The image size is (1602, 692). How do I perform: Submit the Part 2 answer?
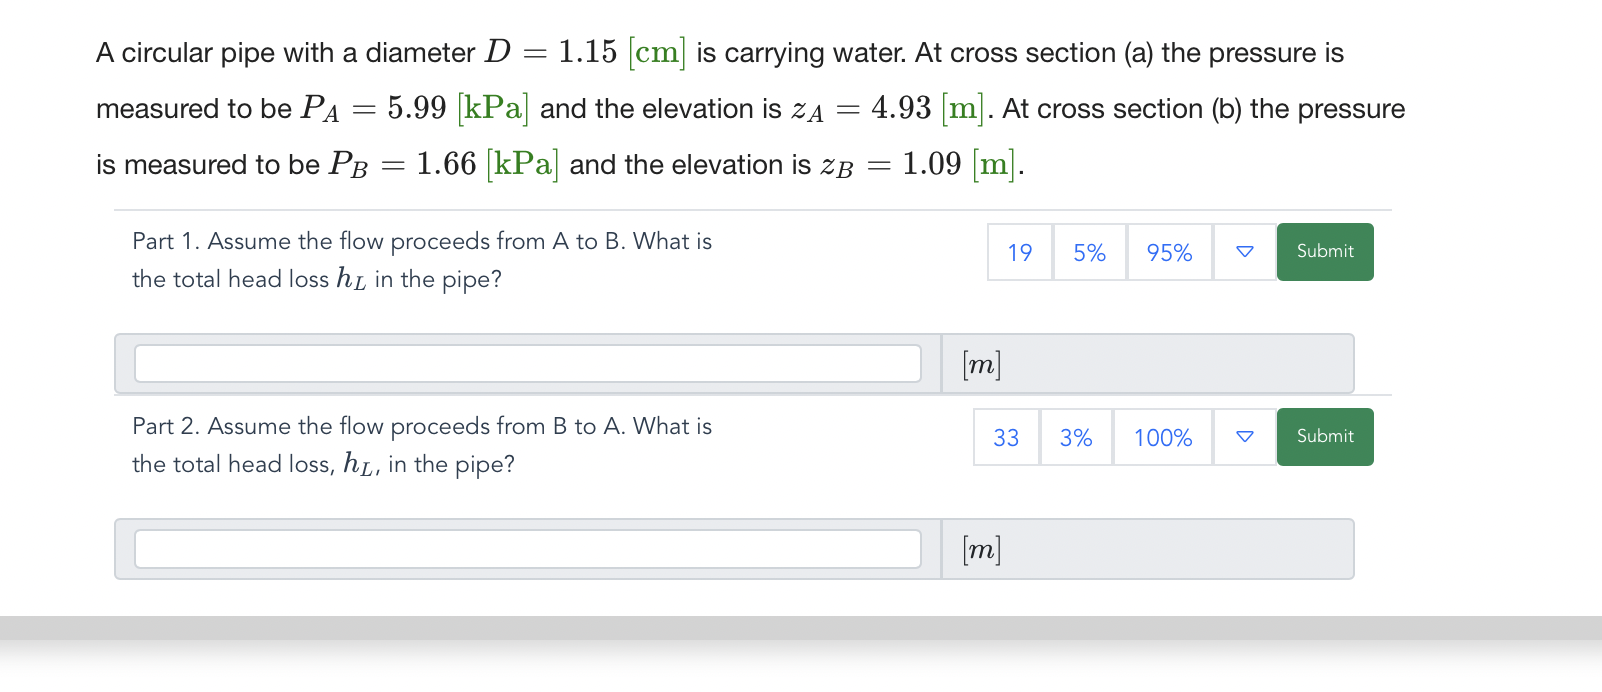pyautogui.click(x=1325, y=437)
